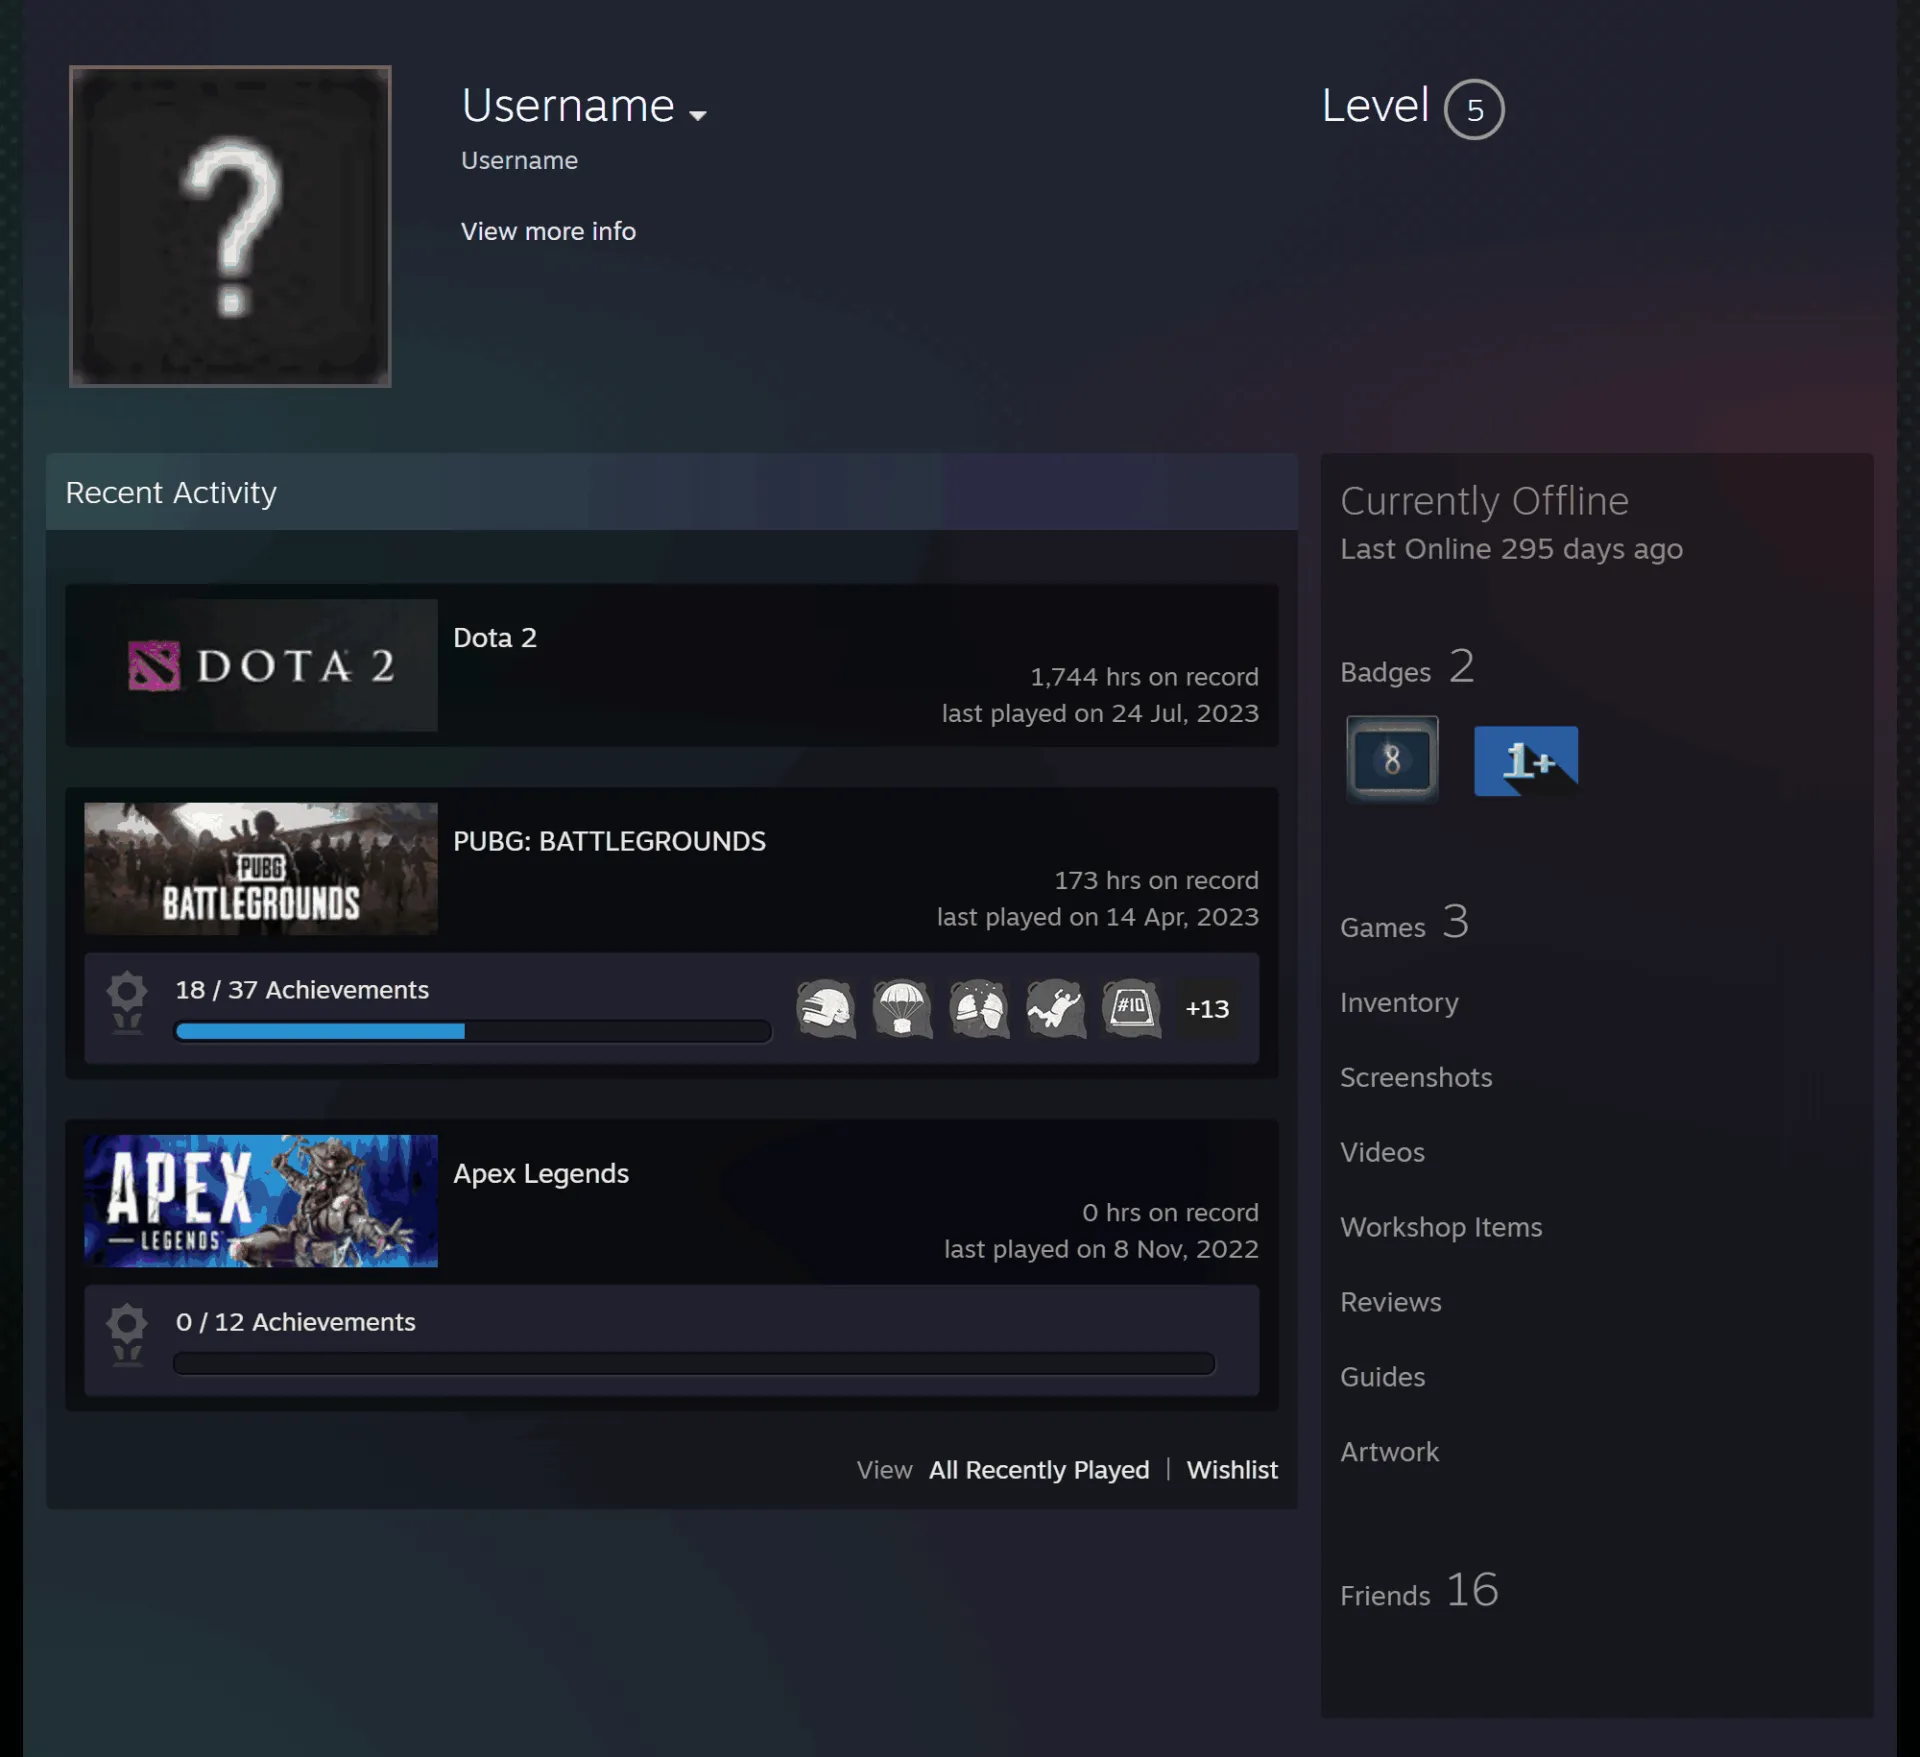Screen dimensions: 1920x1757
Task: Click 'Last Online 295 days ago' text
Action: click(1511, 549)
